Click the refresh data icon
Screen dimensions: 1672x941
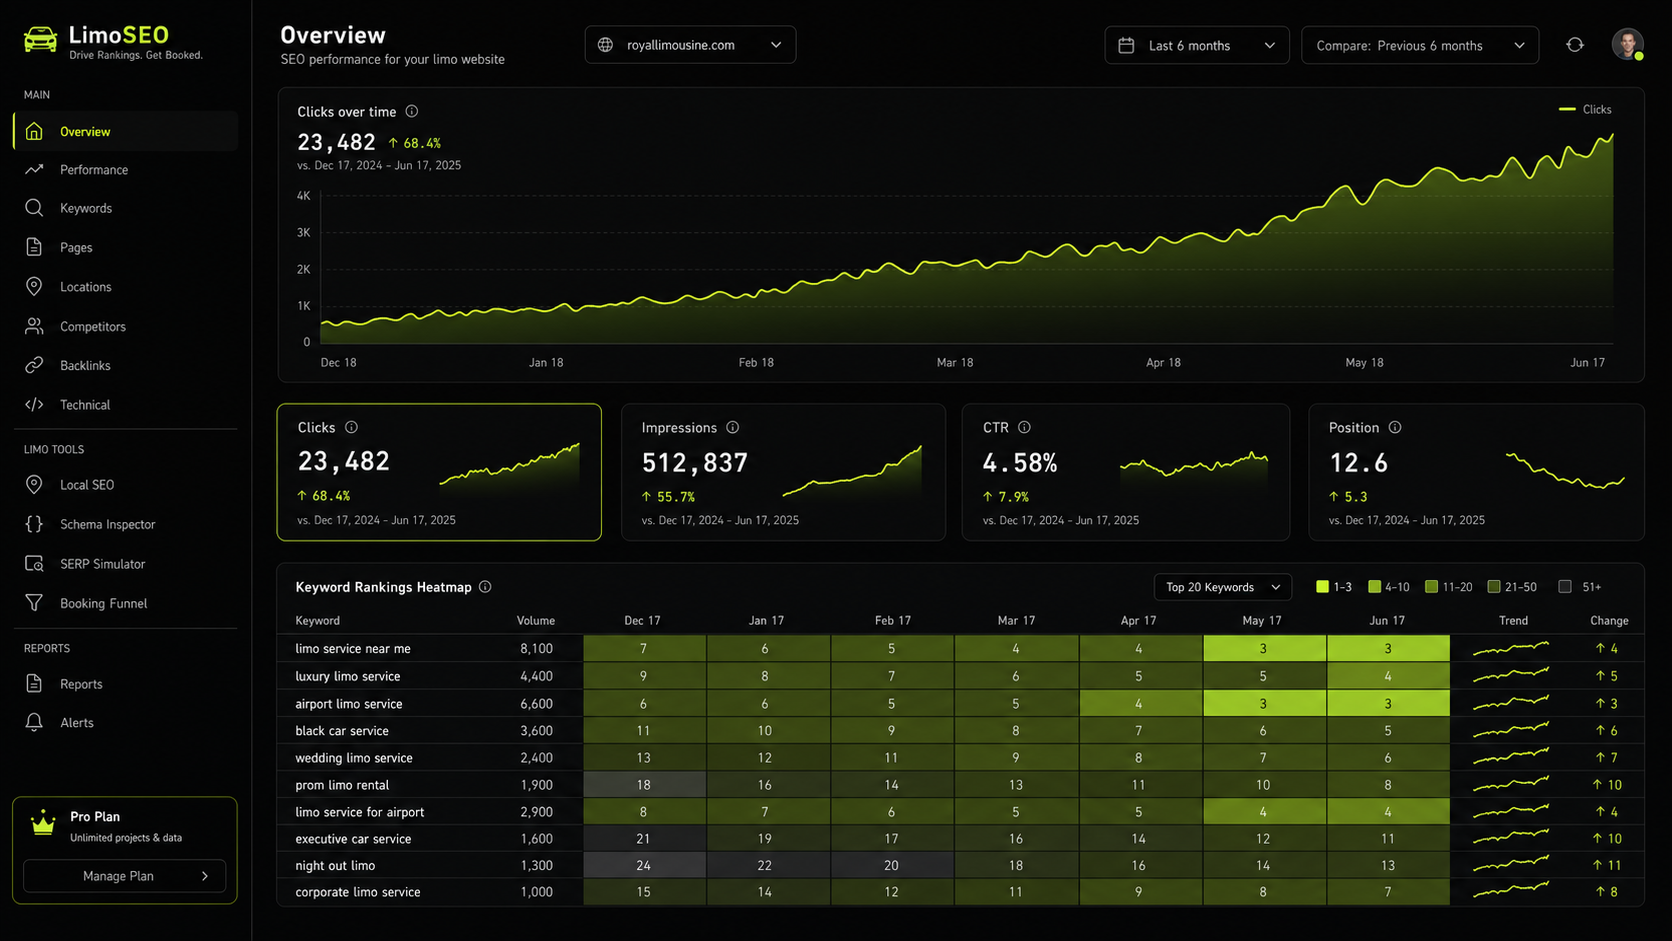1575,45
